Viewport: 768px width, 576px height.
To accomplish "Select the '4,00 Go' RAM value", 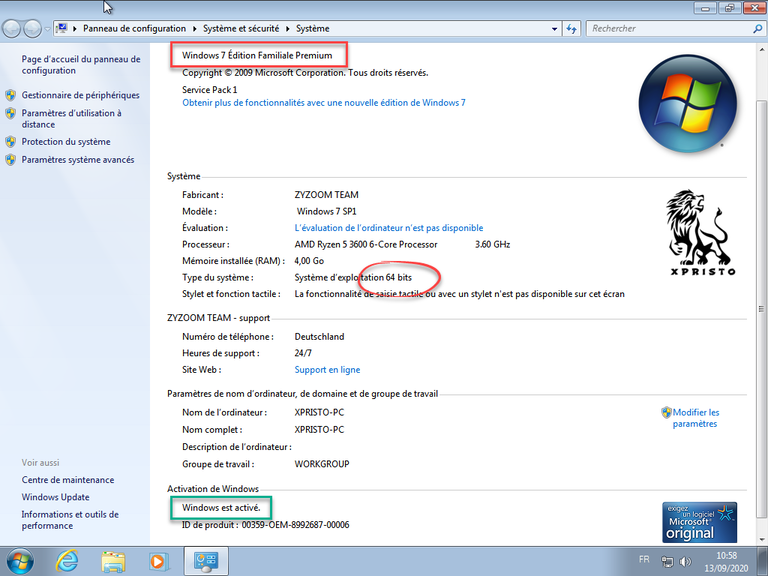I will (309, 261).
